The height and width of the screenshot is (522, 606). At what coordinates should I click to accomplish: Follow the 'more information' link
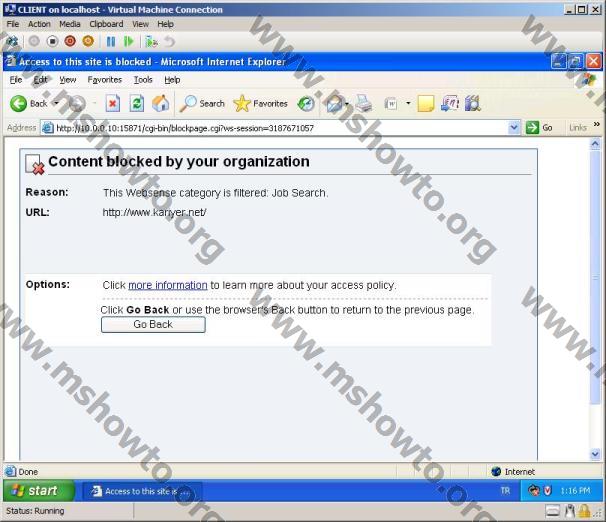click(x=168, y=285)
